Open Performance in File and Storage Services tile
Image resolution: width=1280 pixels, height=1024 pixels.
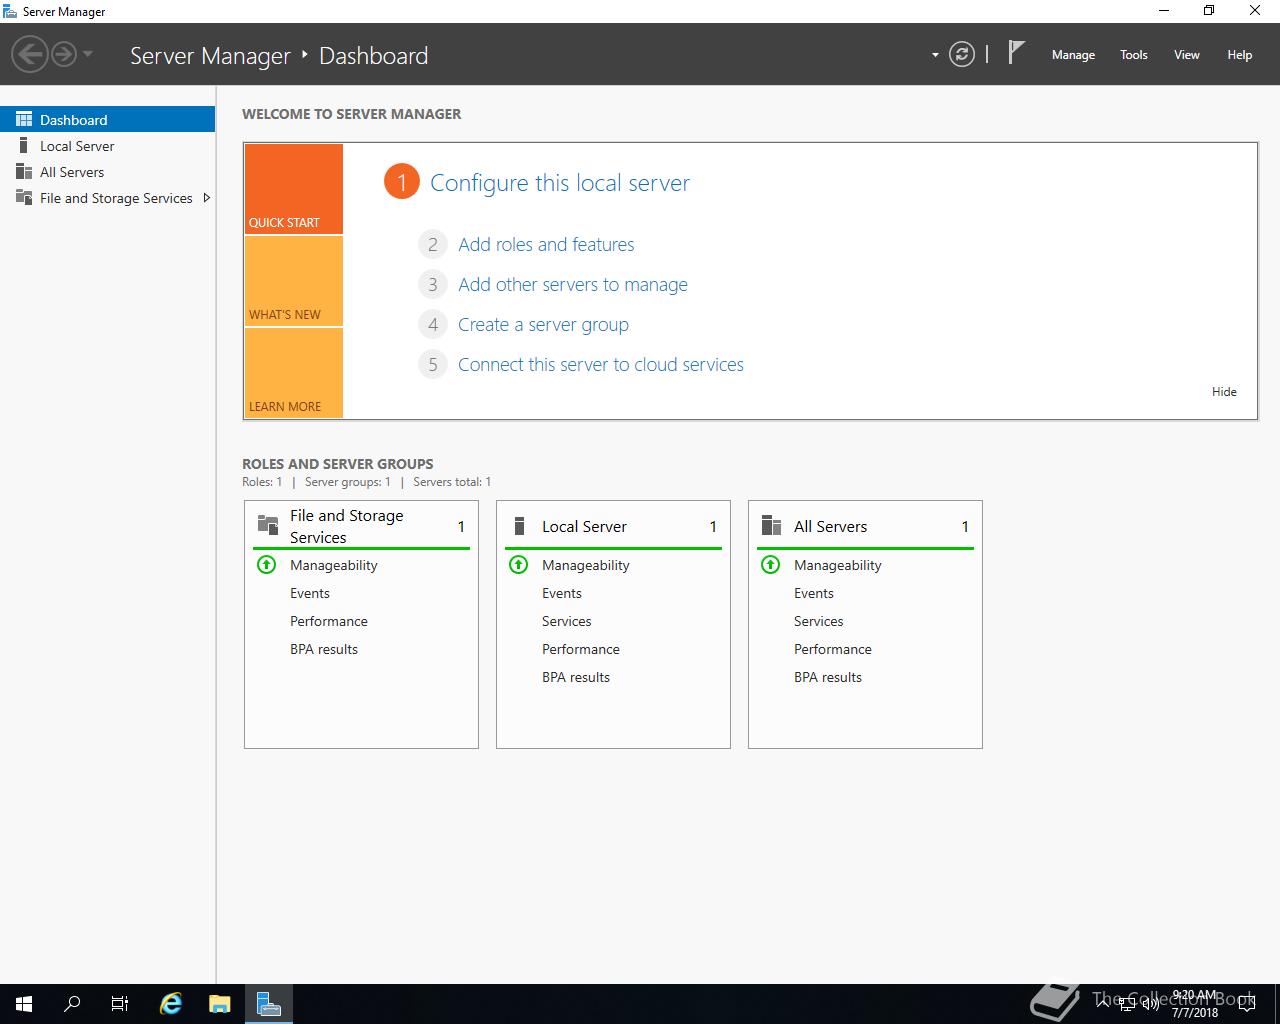click(329, 621)
